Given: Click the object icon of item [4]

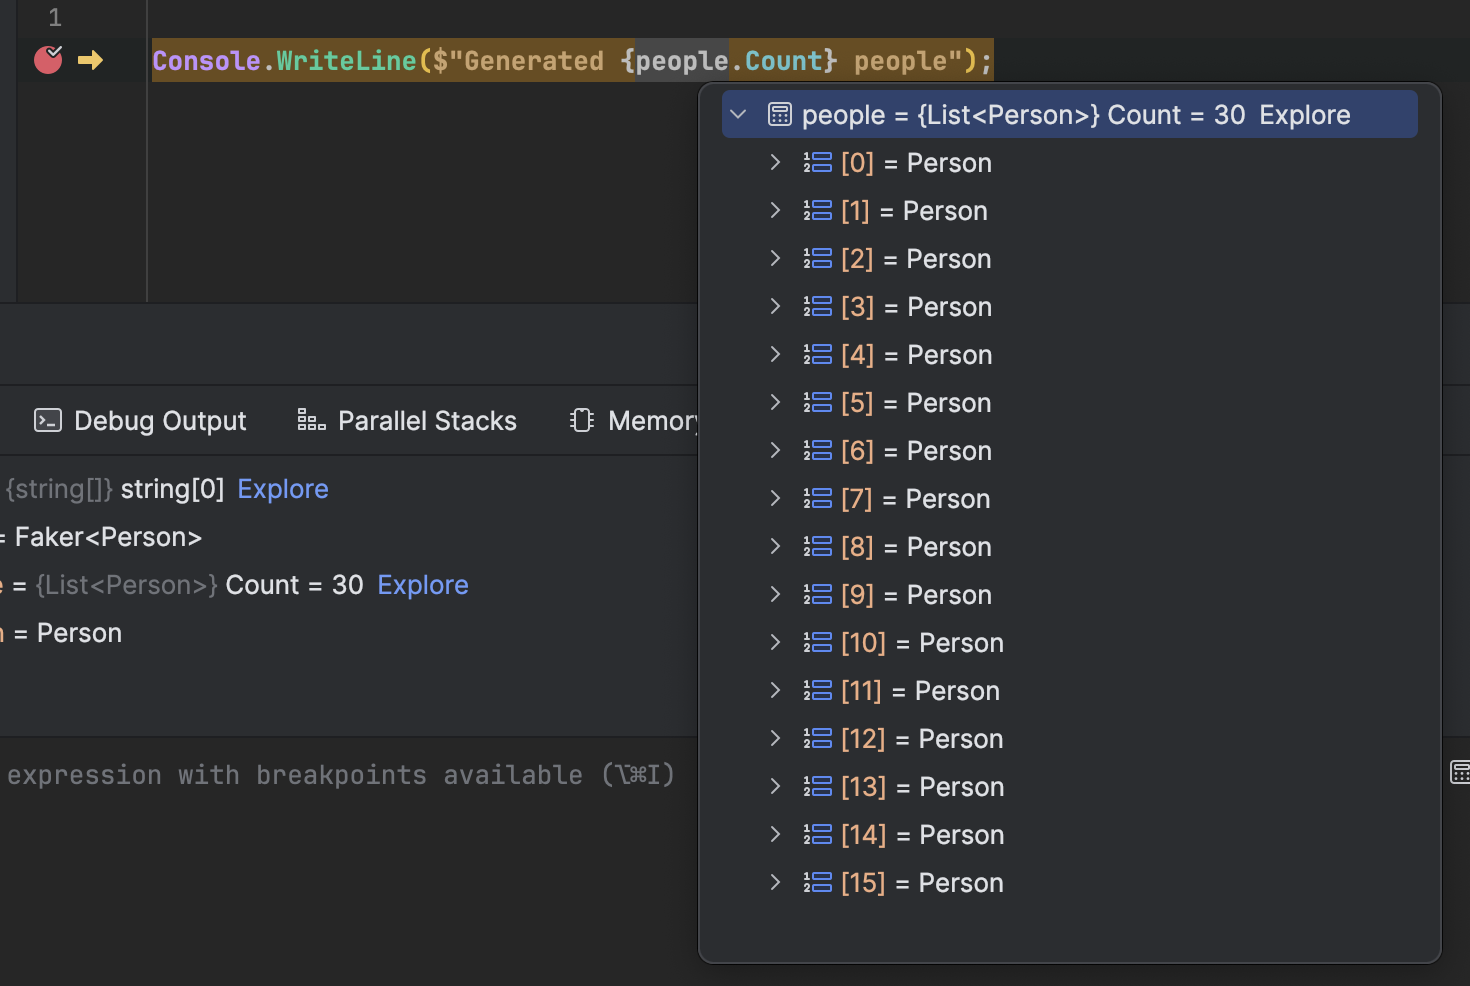Looking at the screenshot, I should tap(817, 355).
